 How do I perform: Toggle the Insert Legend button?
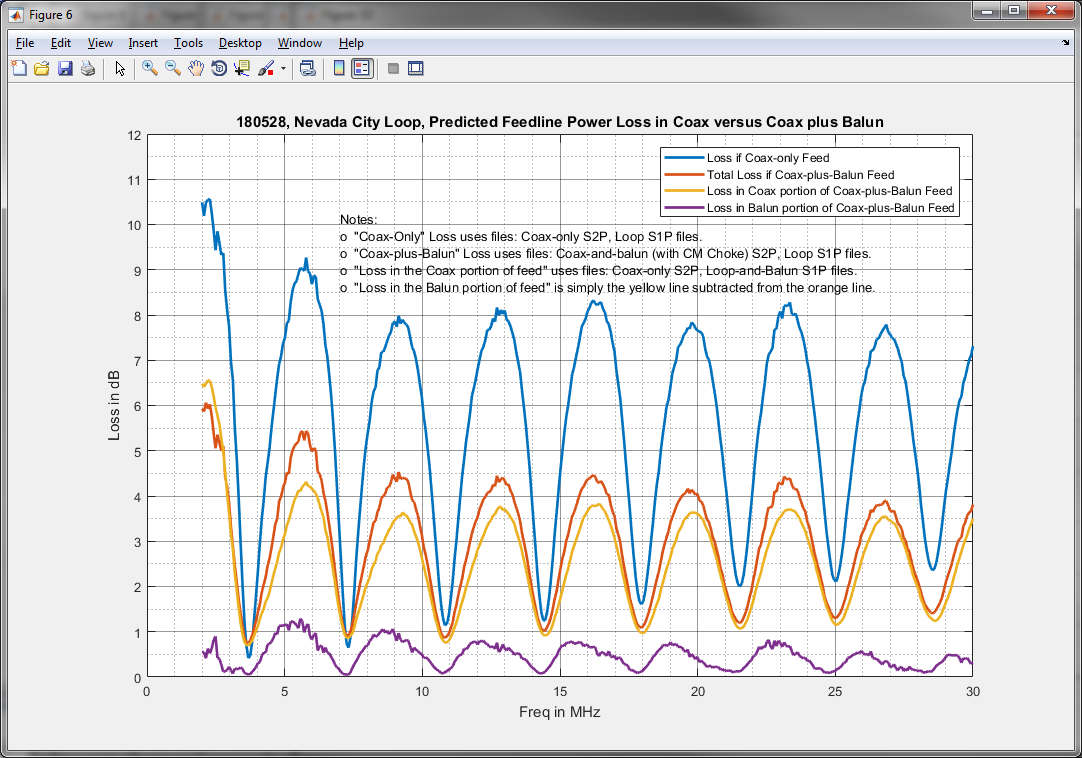[x=362, y=68]
